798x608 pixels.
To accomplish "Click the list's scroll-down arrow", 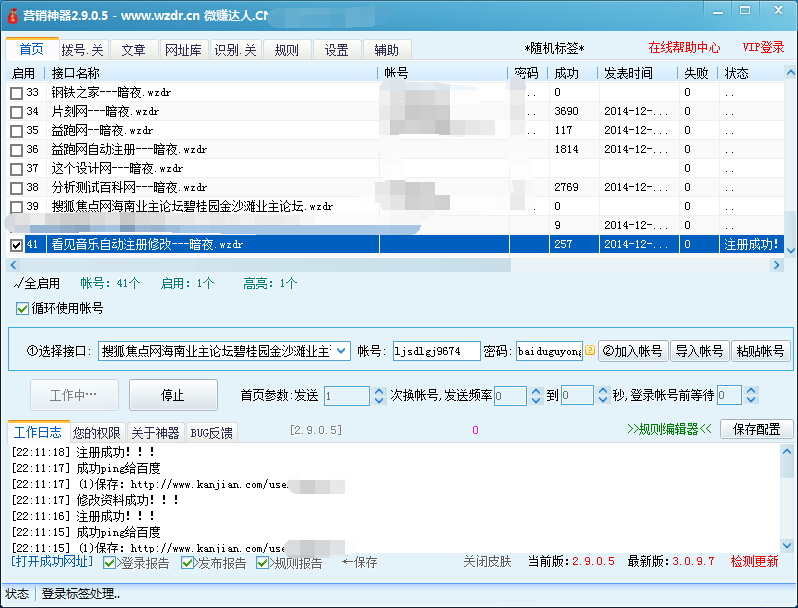I will click(x=790, y=249).
